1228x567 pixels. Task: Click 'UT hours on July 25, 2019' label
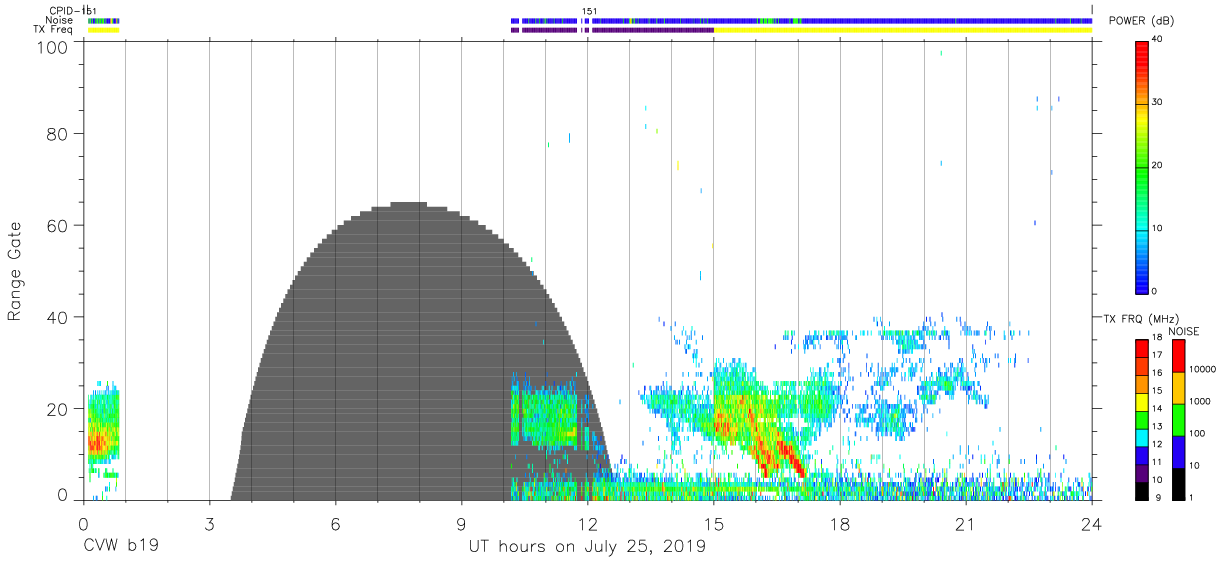[x=588, y=547]
